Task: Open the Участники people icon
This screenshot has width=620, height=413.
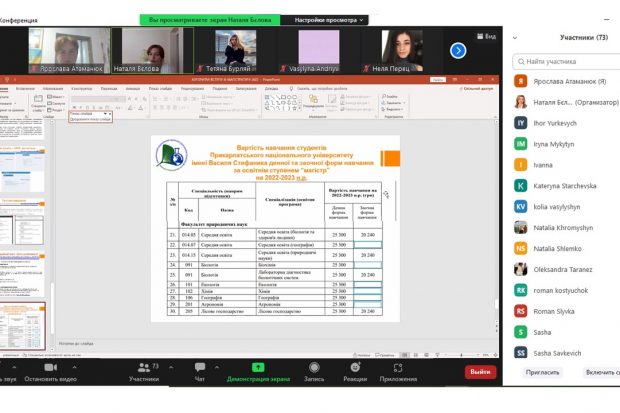Action: [x=144, y=368]
